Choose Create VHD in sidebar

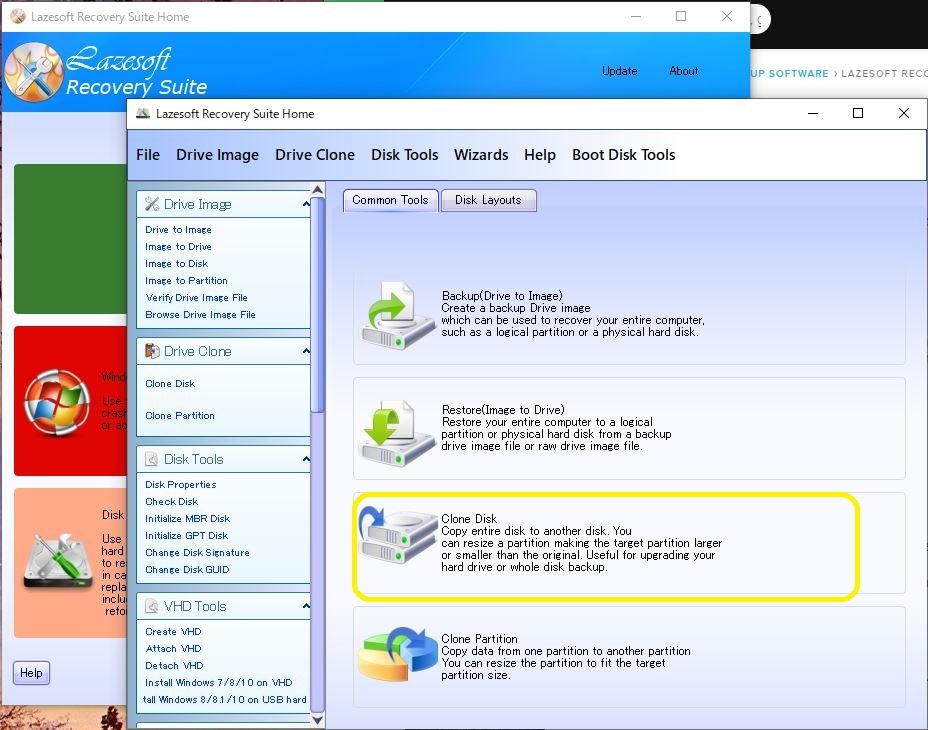click(173, 632)
